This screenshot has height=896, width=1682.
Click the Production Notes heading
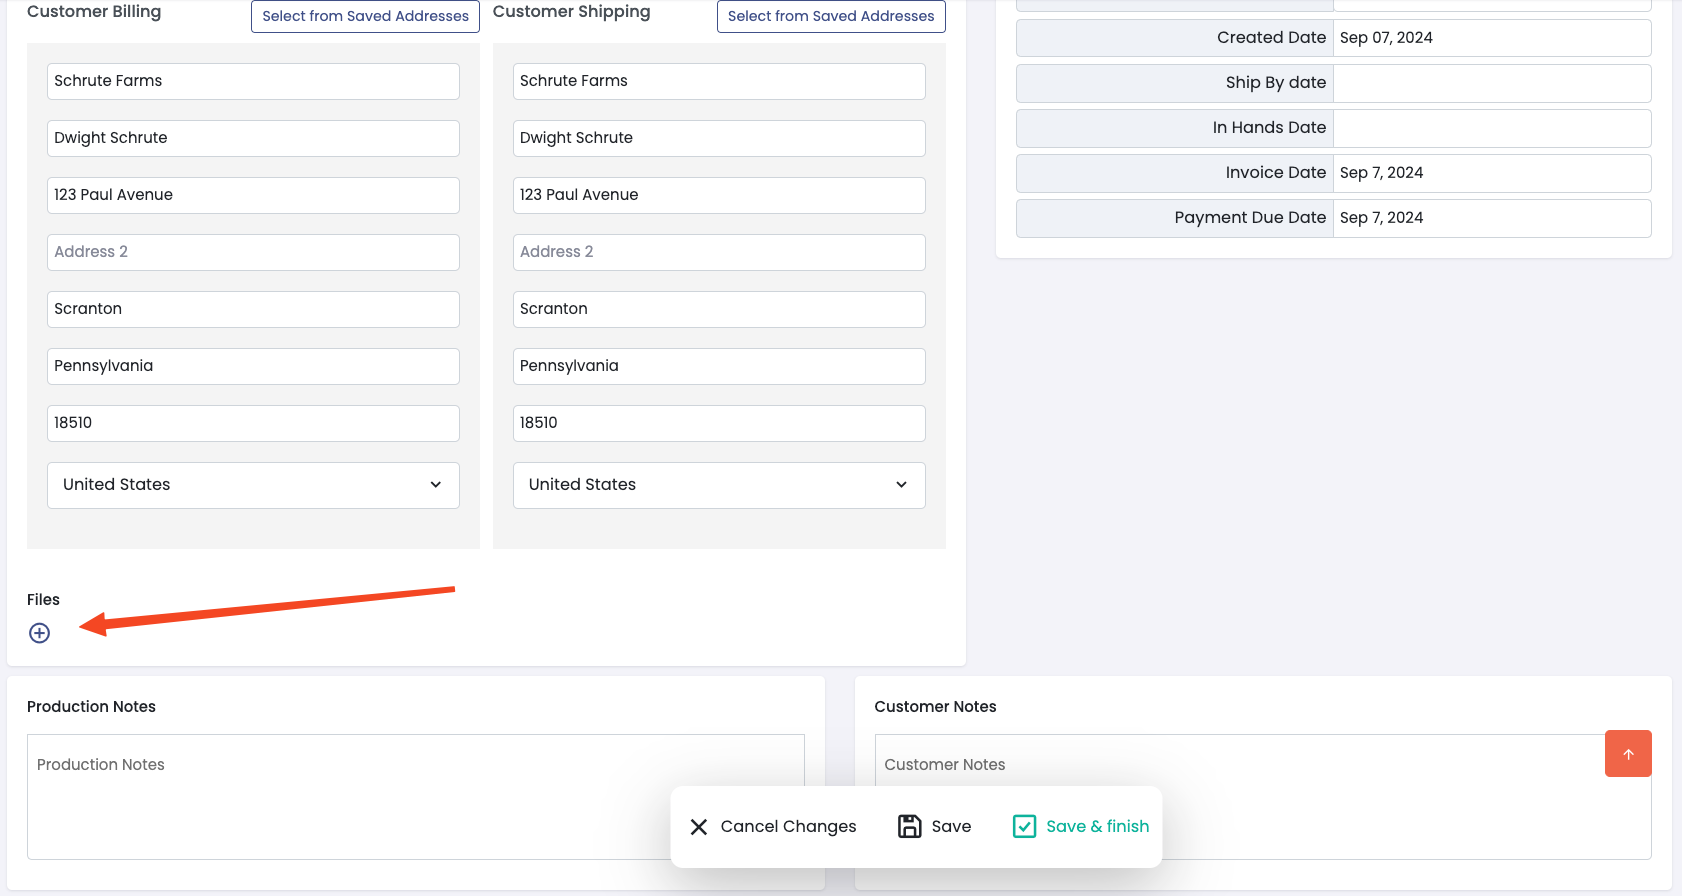91,707
